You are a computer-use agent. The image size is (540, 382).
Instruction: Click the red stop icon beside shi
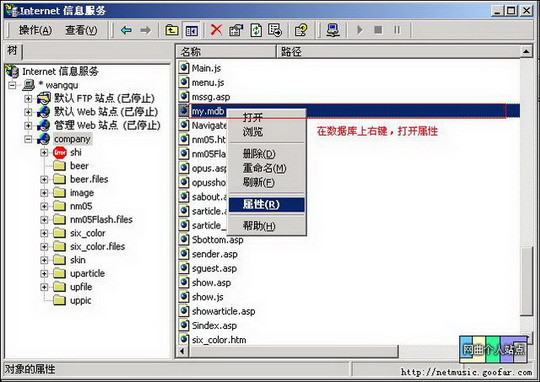tap(60, 152)
